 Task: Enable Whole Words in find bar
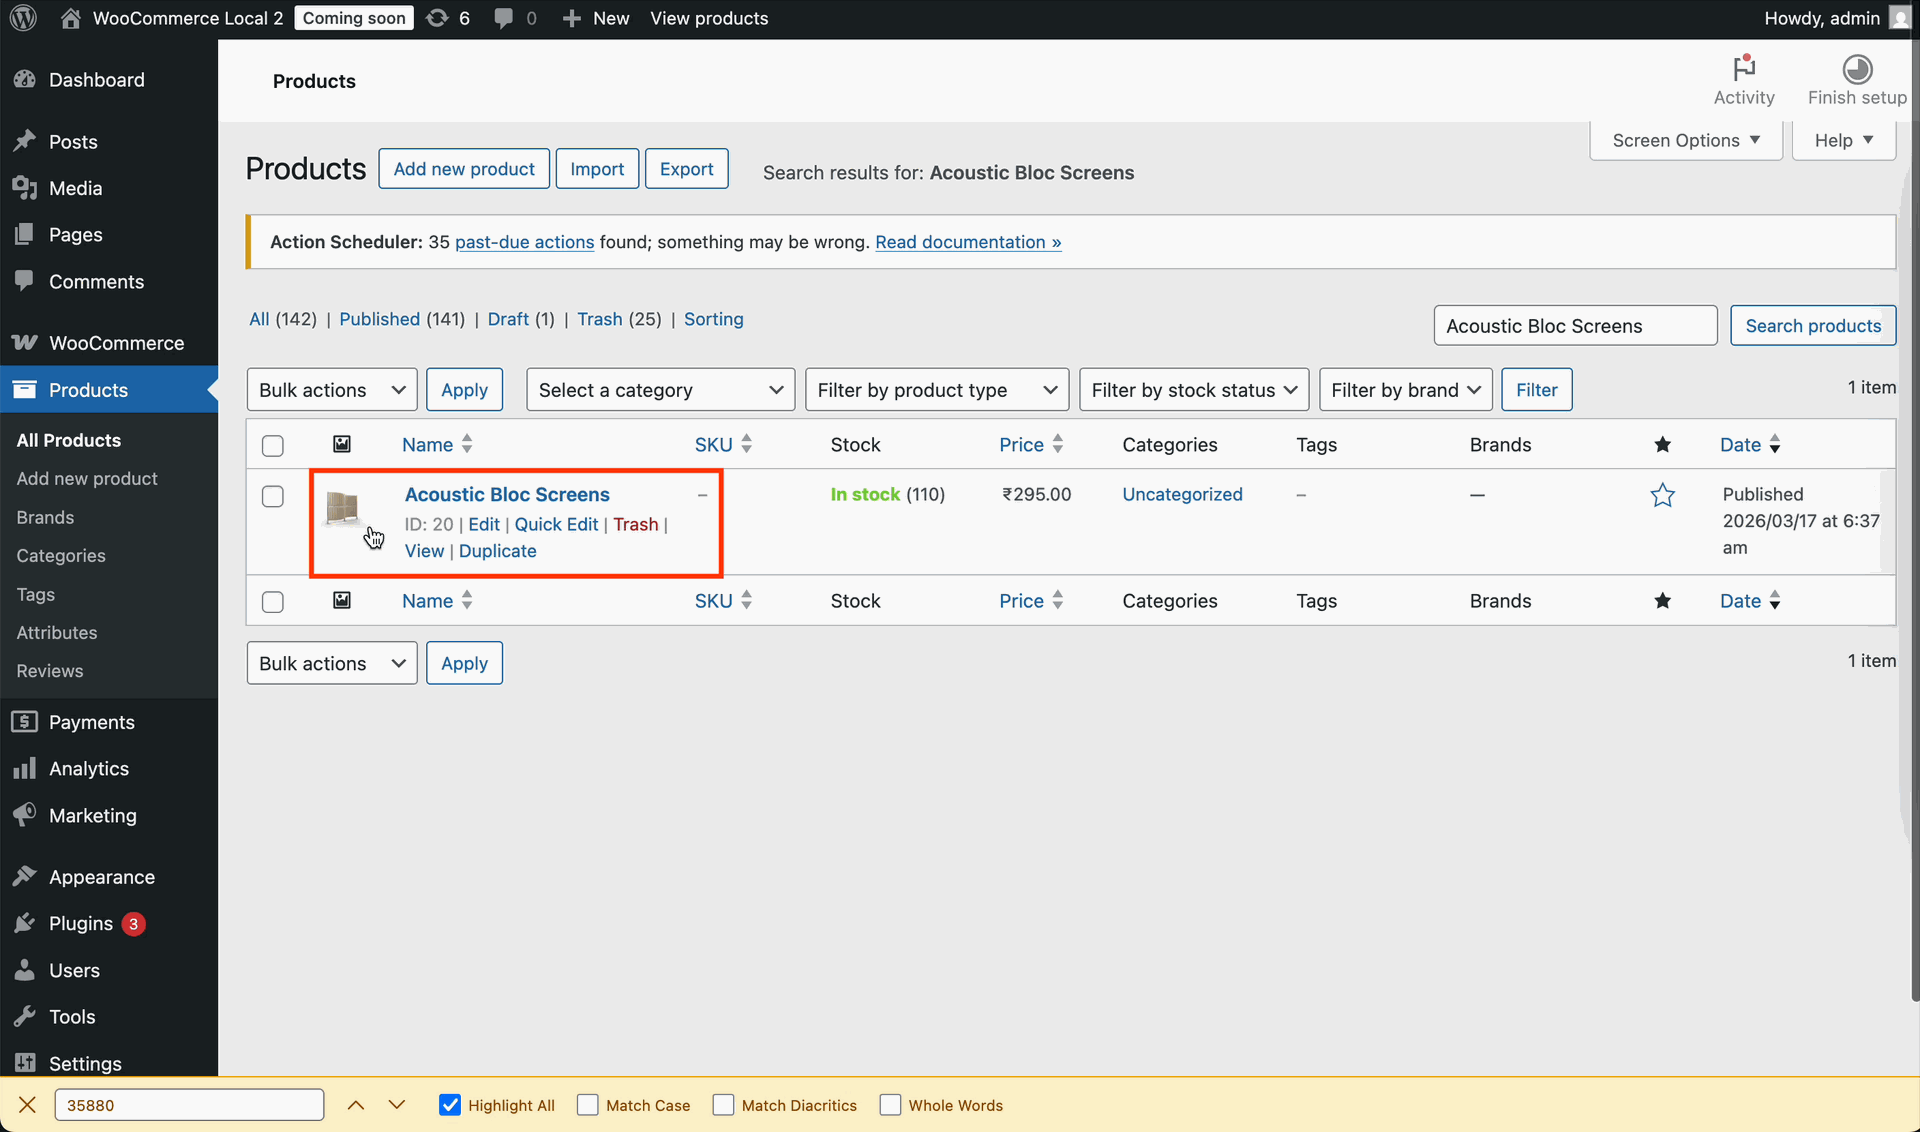[890, 1105]
